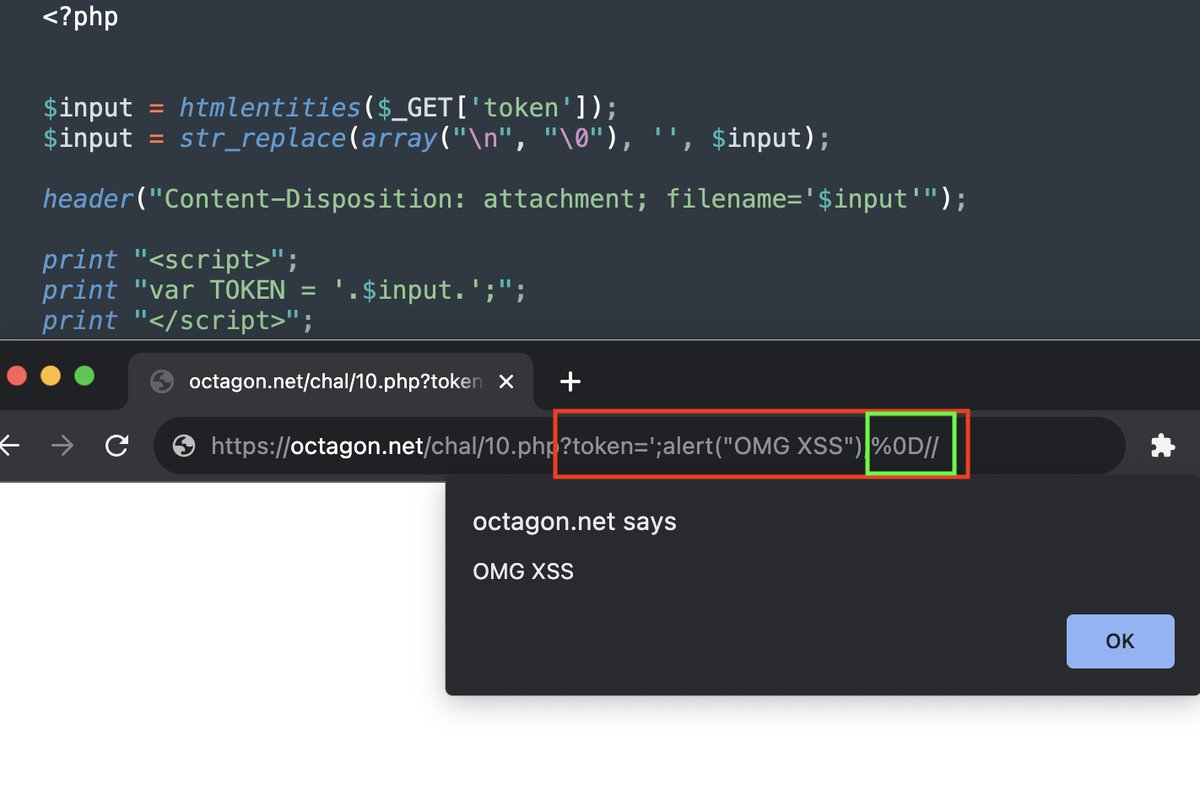This screenshot has height=790, width=1200.
Task: Open a new tab with plus button
Action: pos(570,381)
